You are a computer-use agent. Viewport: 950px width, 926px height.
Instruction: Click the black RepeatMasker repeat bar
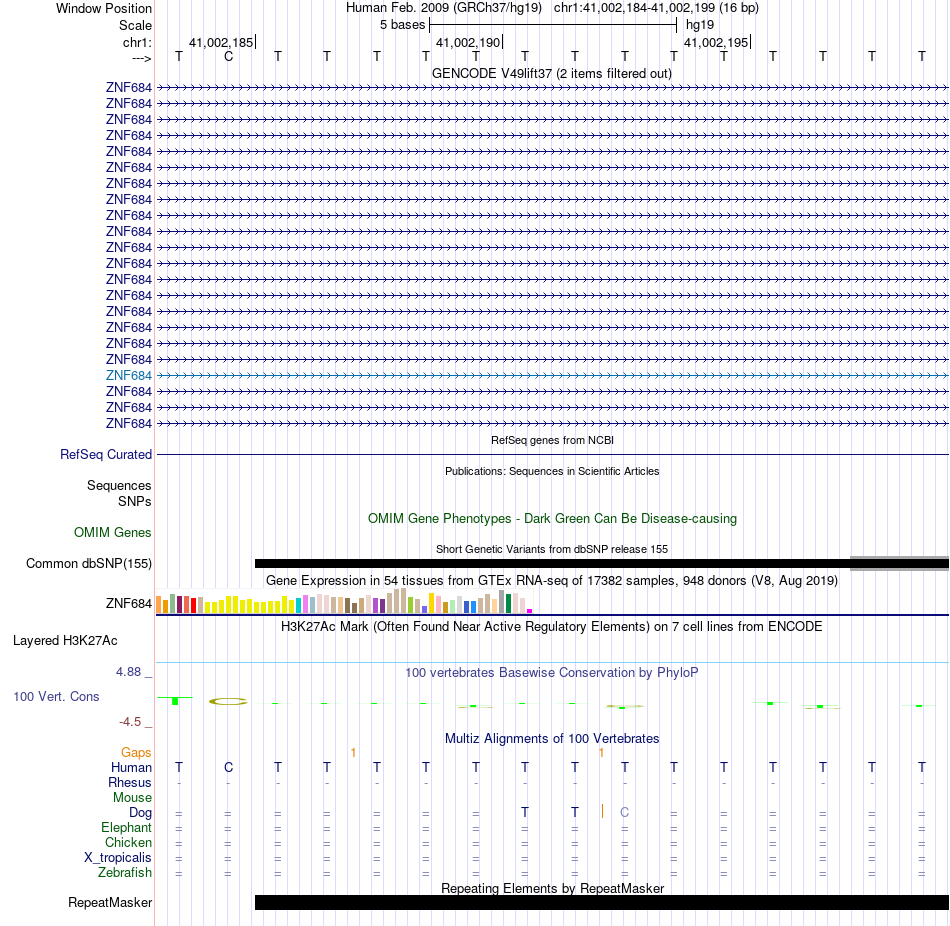[602, 903]
